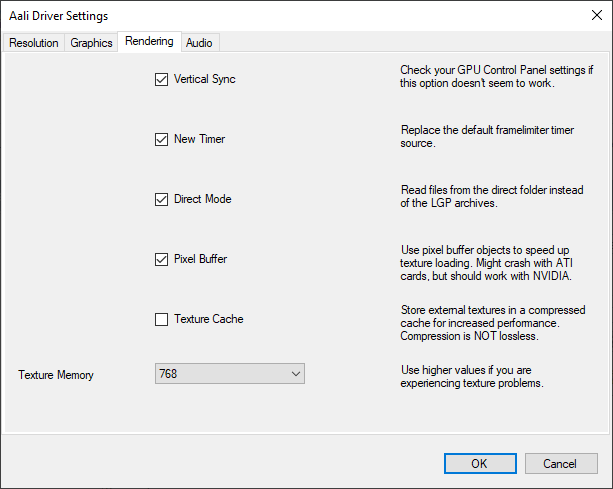Click the compressed cache description text

tap(493, 323)
